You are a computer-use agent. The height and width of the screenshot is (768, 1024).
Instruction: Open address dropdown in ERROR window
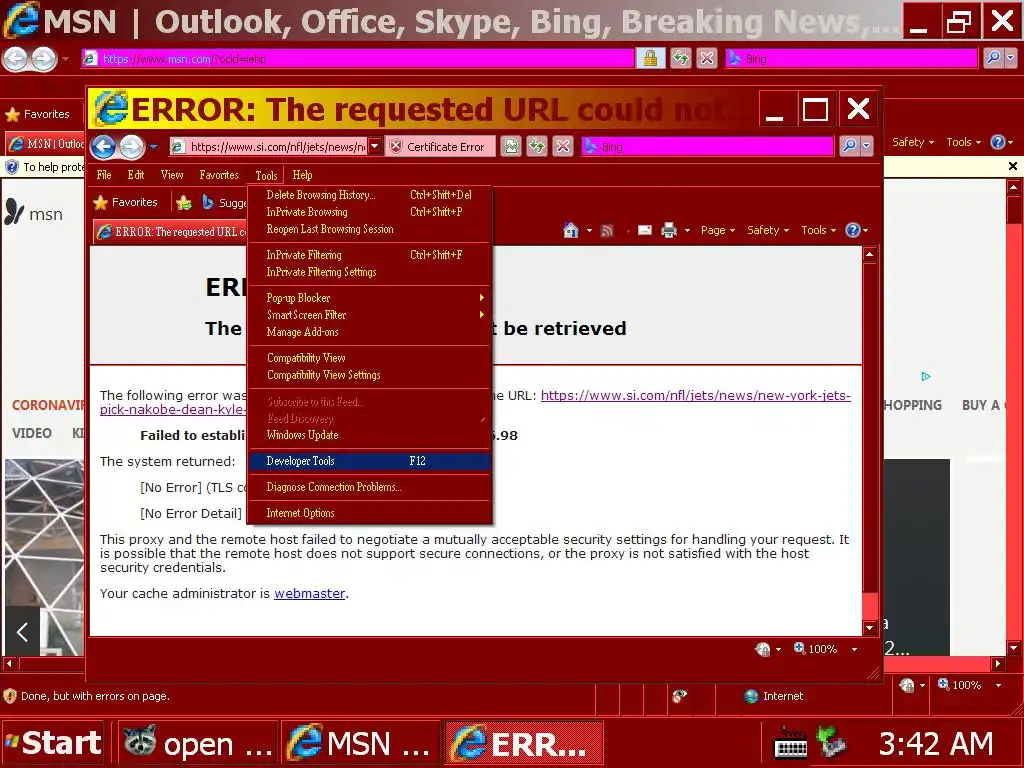(x=375, y=146)
